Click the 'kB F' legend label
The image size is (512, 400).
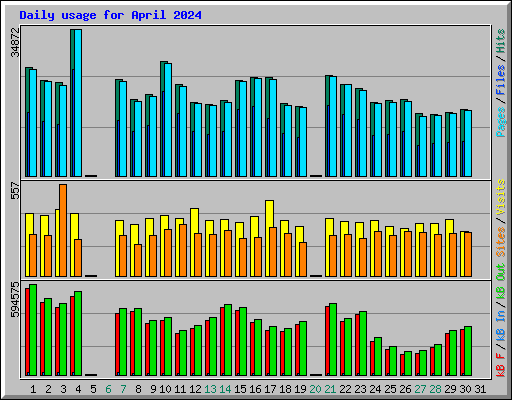501,365
